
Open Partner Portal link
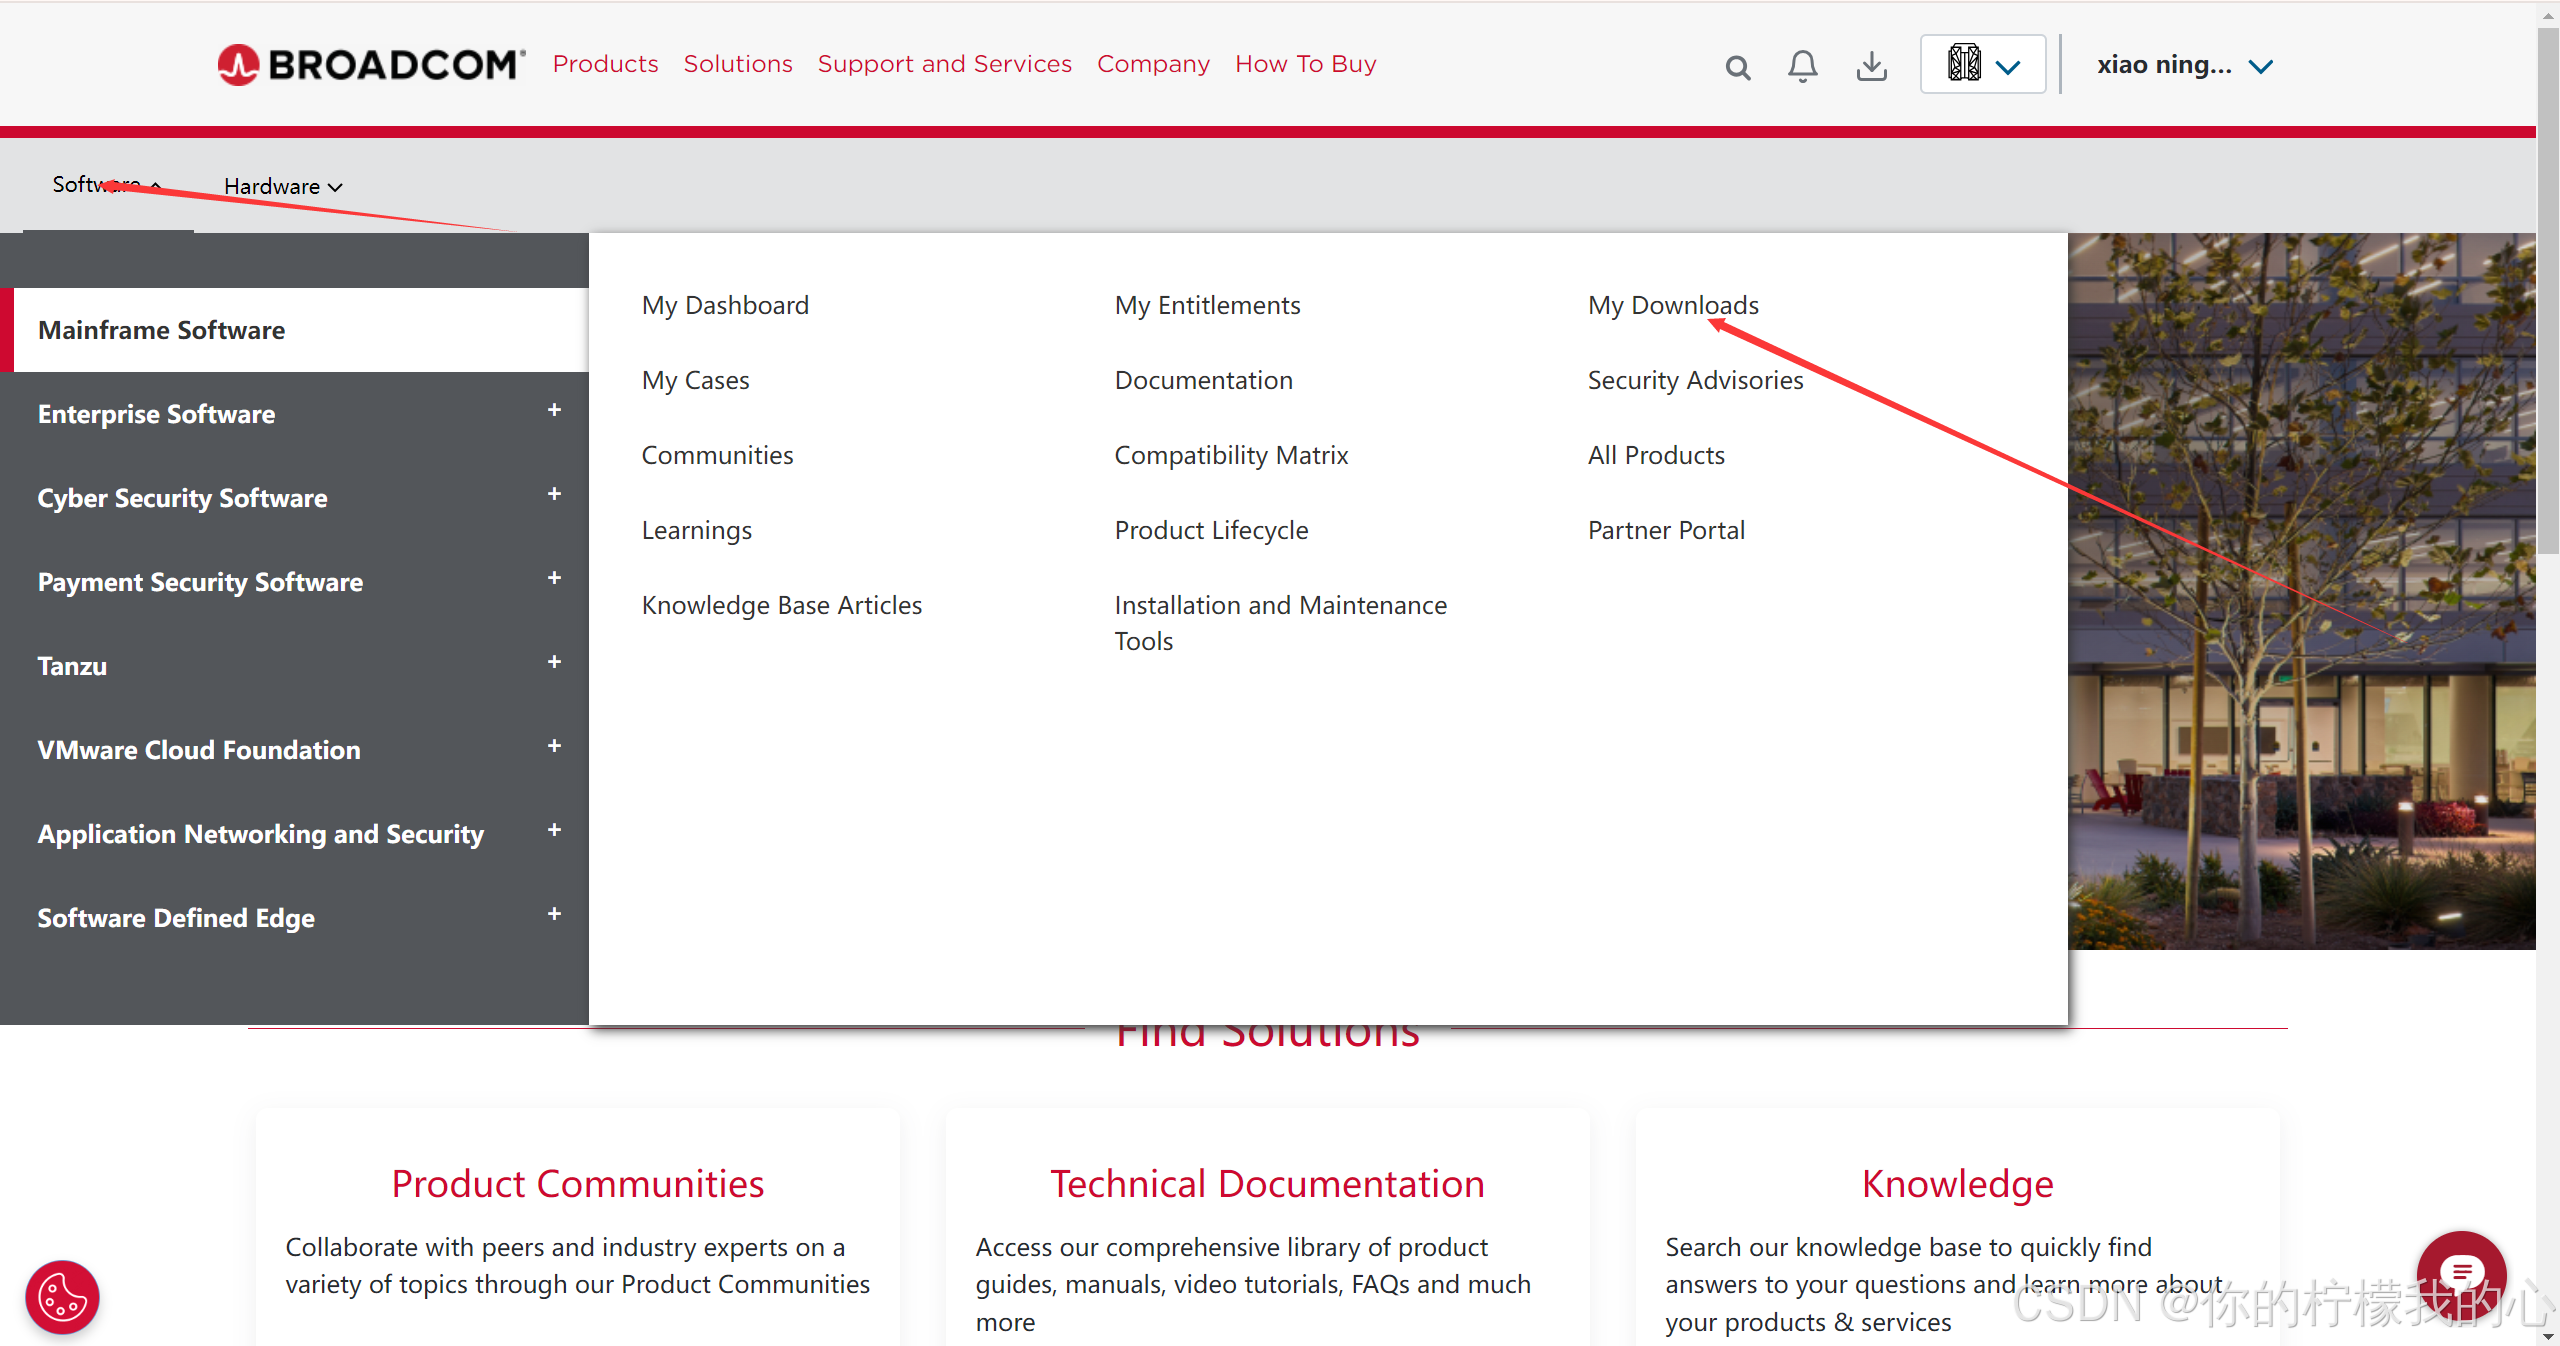(1666, 530)
